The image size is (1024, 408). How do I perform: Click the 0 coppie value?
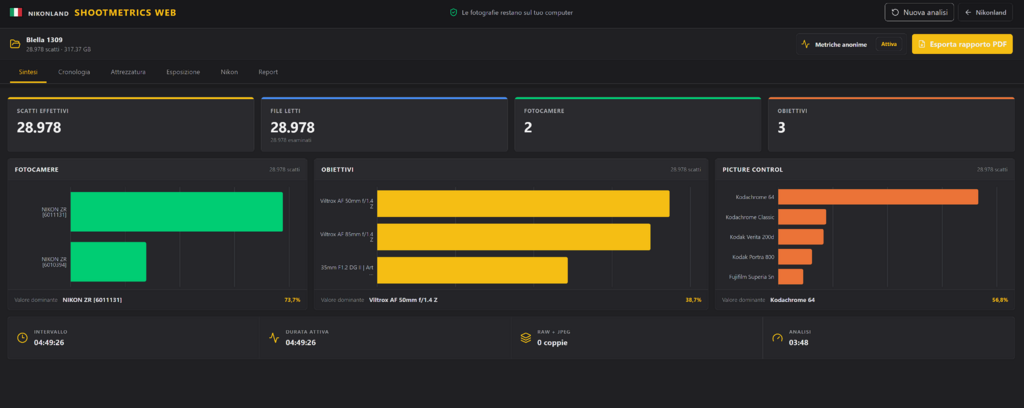point(552,343)
